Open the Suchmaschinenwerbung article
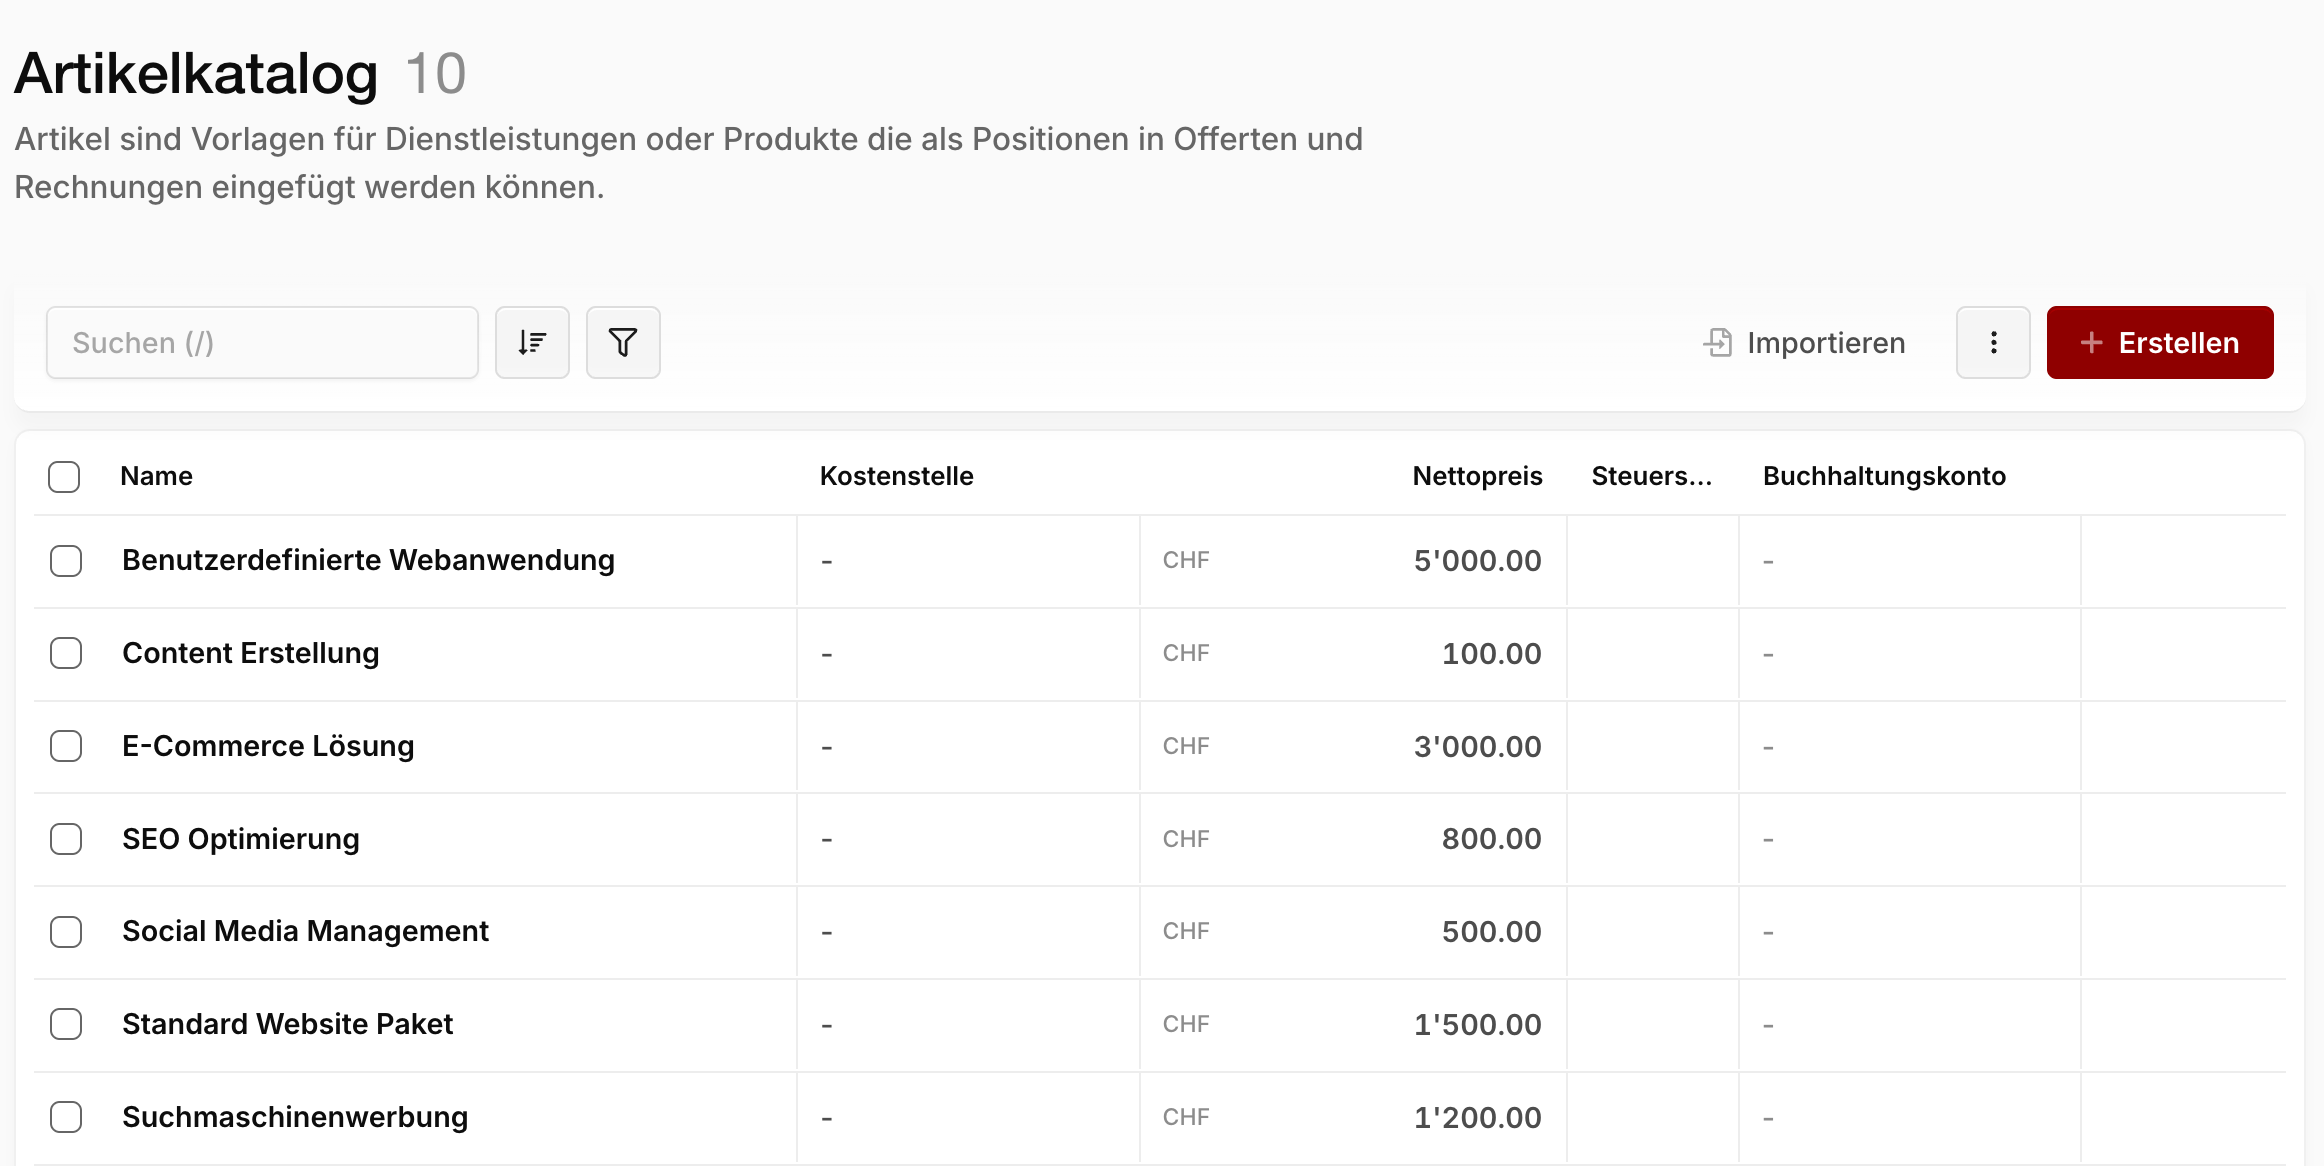The height and width of the screenshot is (1166, 2324). pos(295,1117)
